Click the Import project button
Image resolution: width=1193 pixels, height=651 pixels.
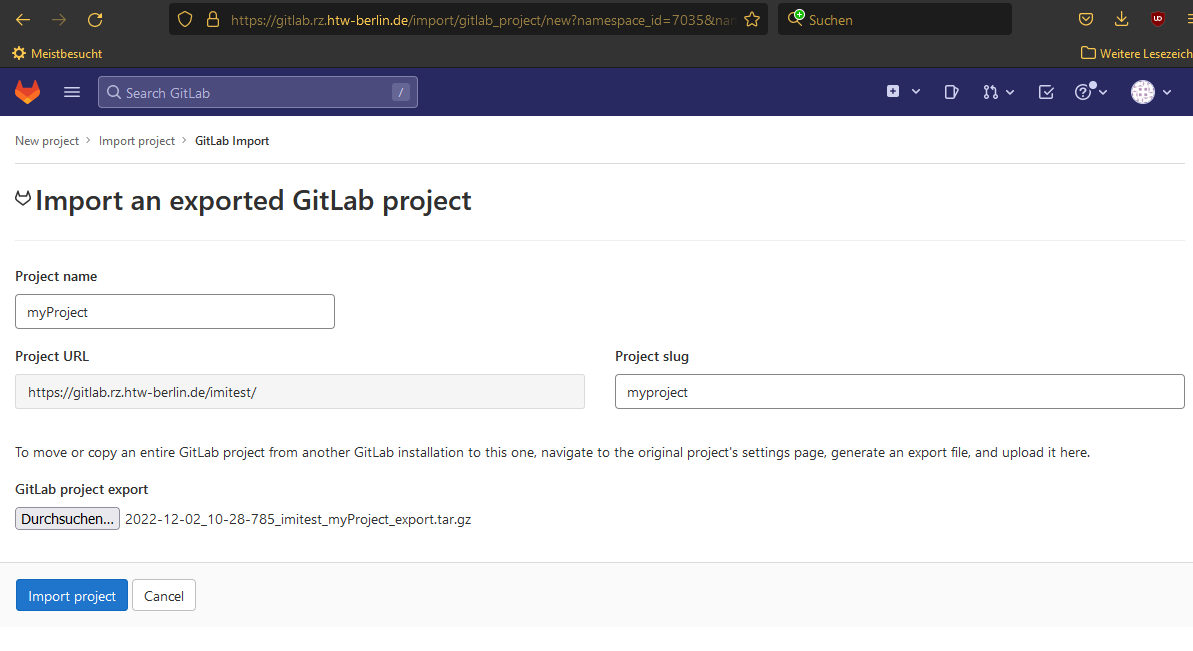(x=72, y=595)
